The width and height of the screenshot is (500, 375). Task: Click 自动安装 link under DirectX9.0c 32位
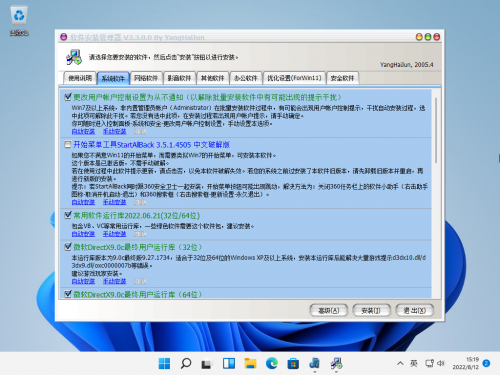tap(83, 281)
